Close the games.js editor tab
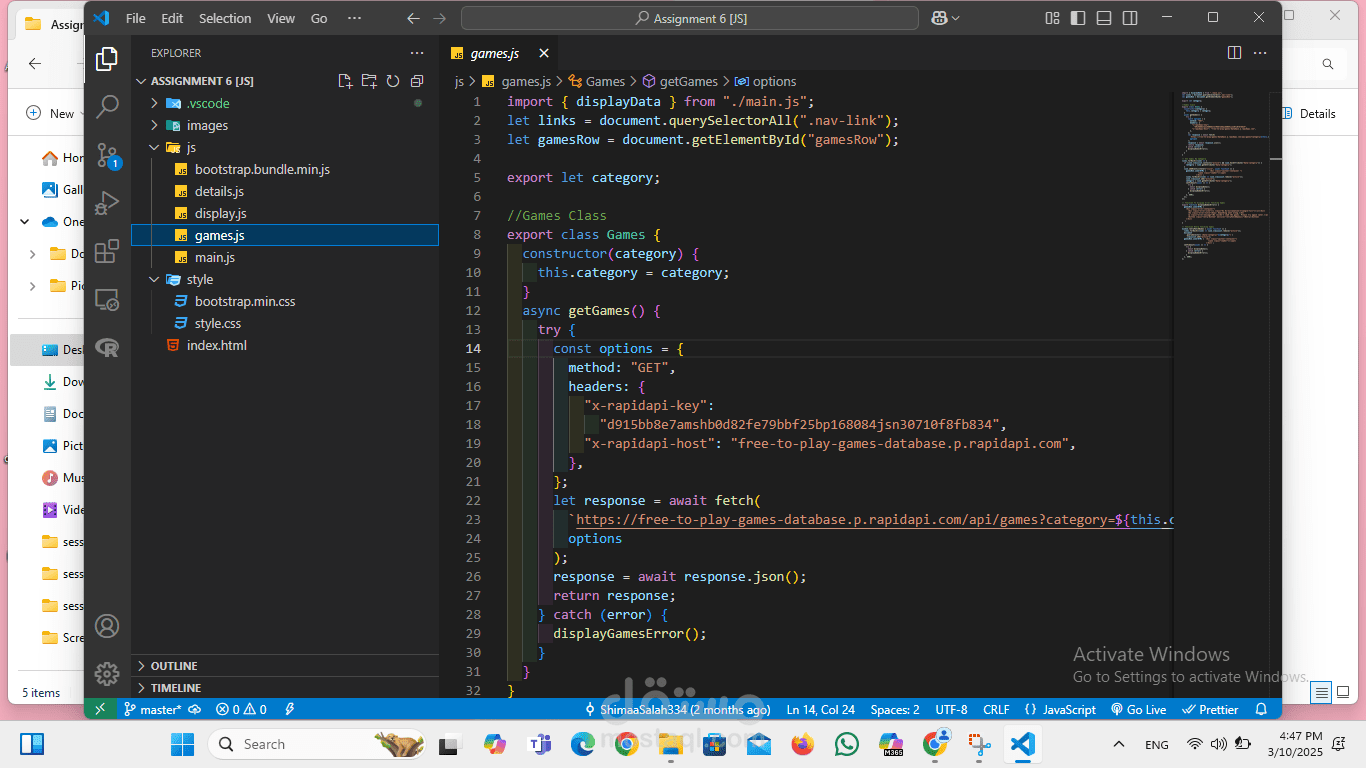Image resolution: width=1366 pixels, height=768 pixels. pos(544,53)
